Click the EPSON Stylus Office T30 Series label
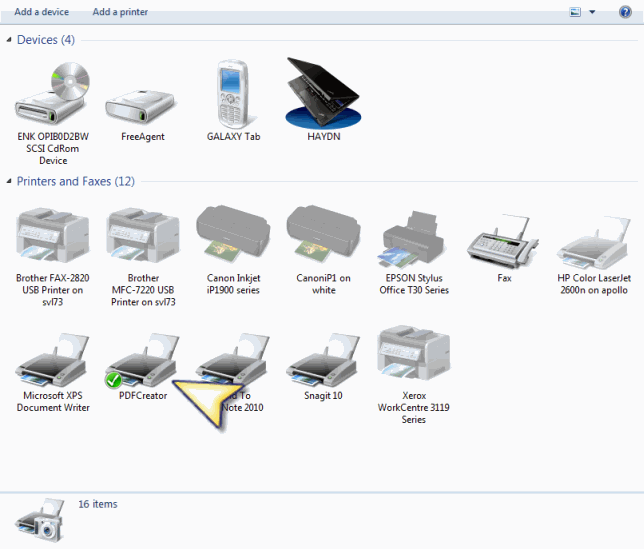This screenshot has height=549, width=644. tap(414, 284)
